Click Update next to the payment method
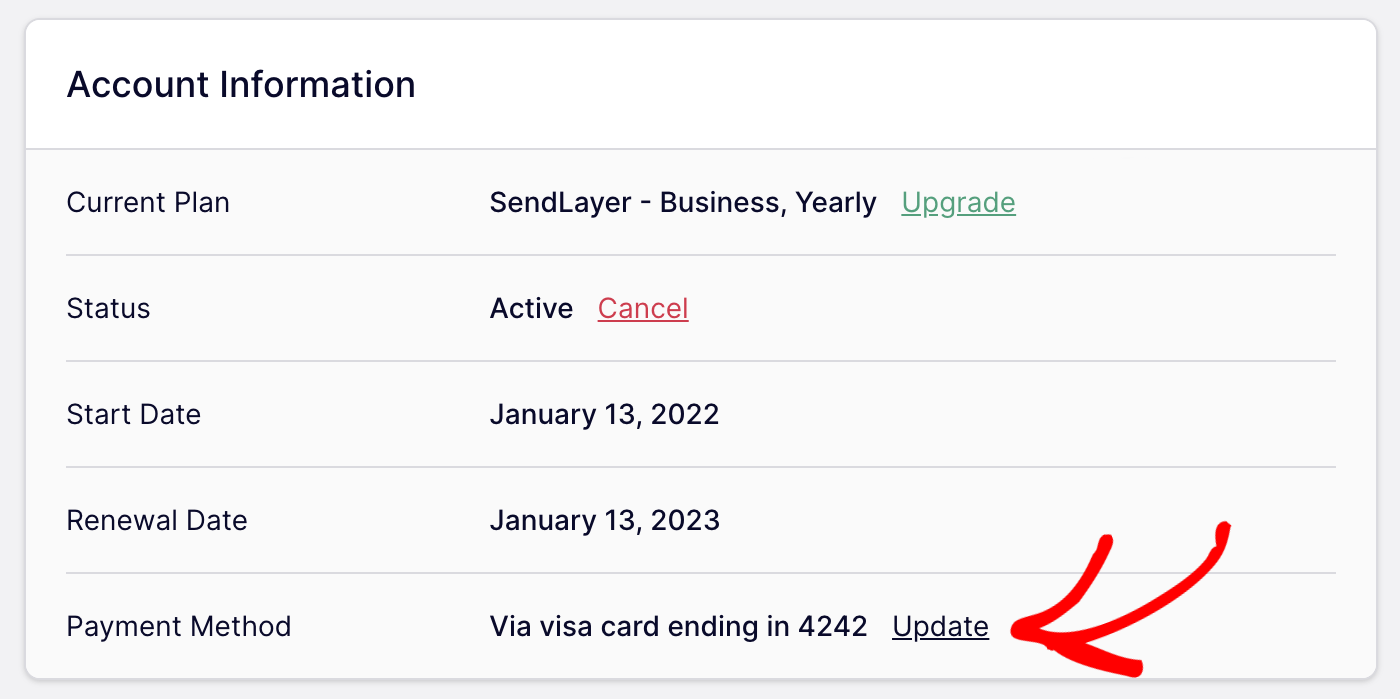 (x=939, y=627)
